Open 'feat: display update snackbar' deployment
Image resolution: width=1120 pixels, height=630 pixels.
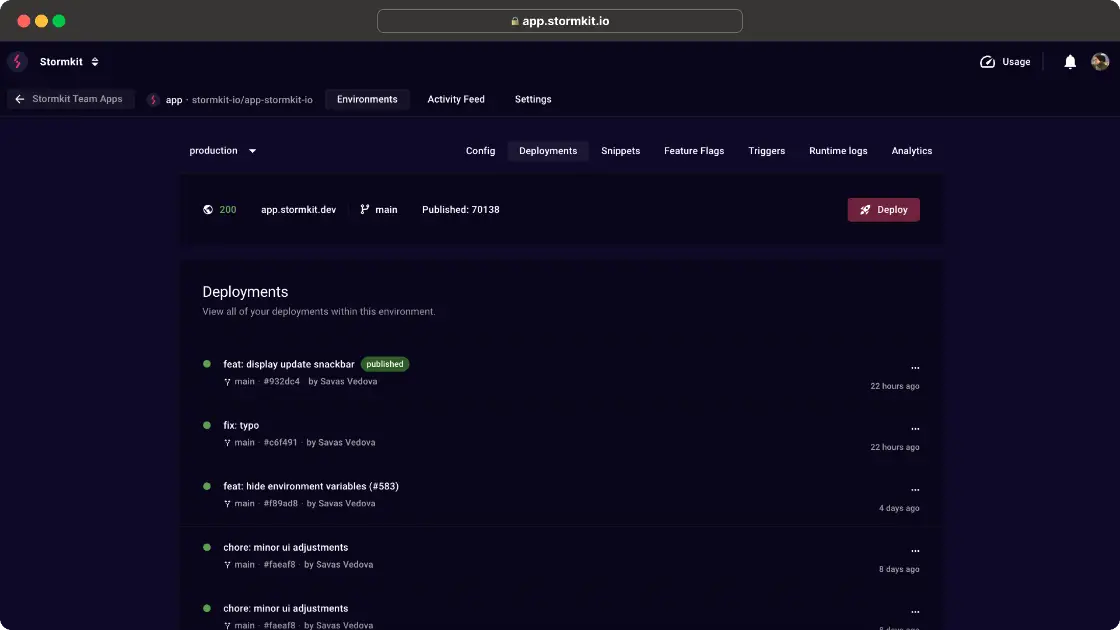pos(289,364)
